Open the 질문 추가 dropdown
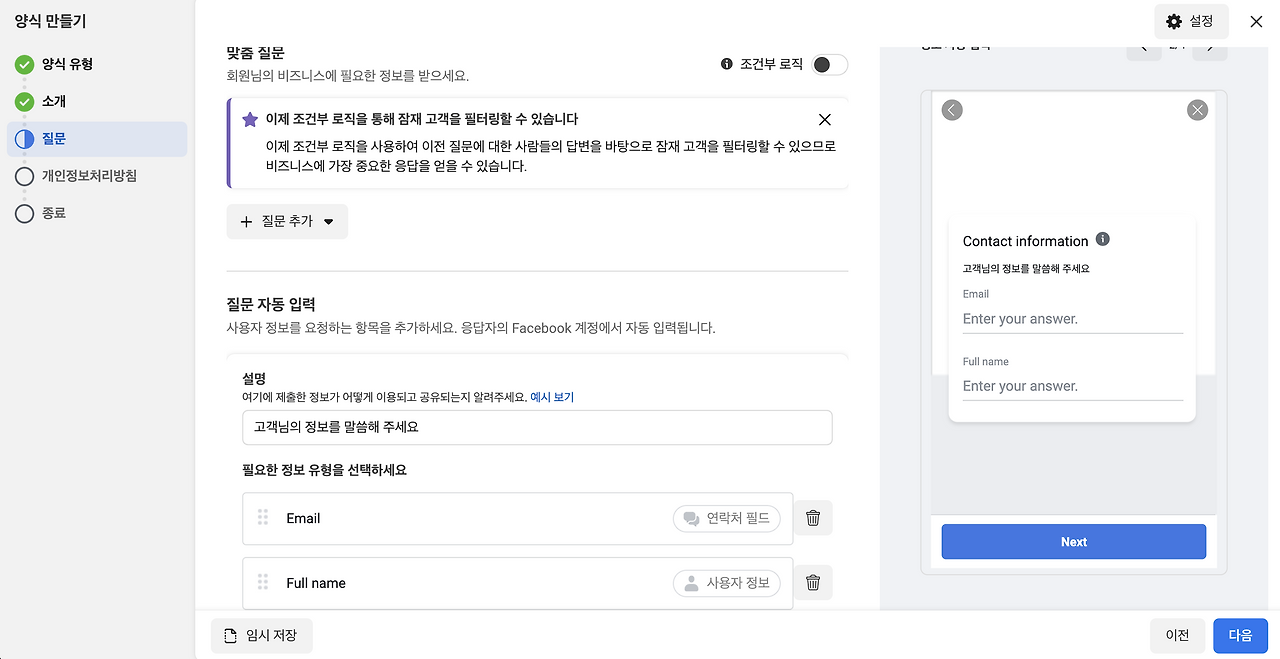This screenshot has height=659, width=1280. (x=287, y=221)
